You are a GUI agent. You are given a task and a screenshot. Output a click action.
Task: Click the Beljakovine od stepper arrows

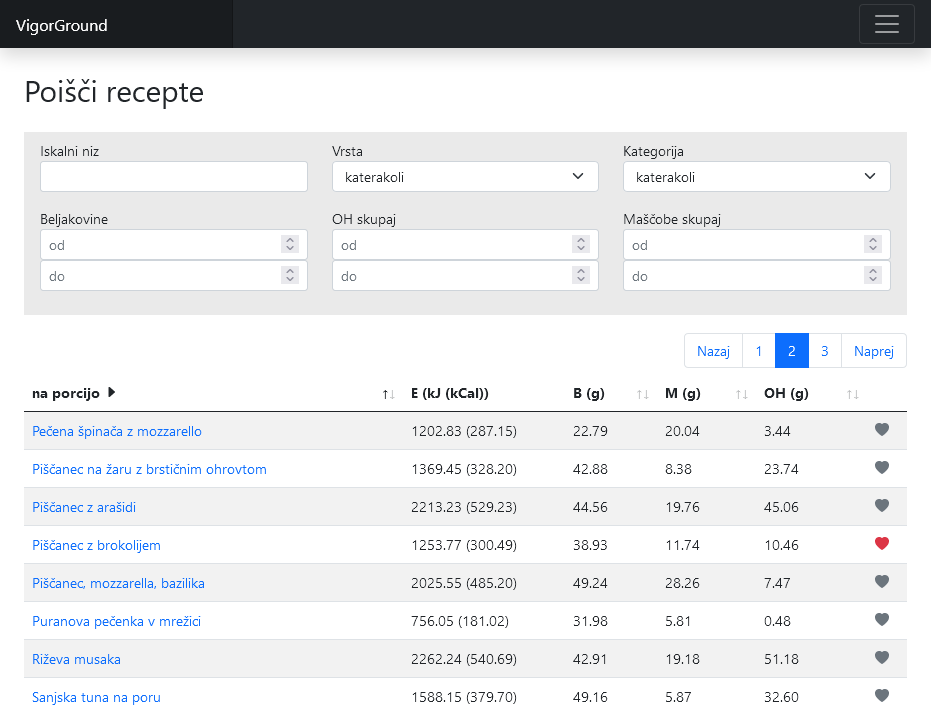[x=289, y=244]
